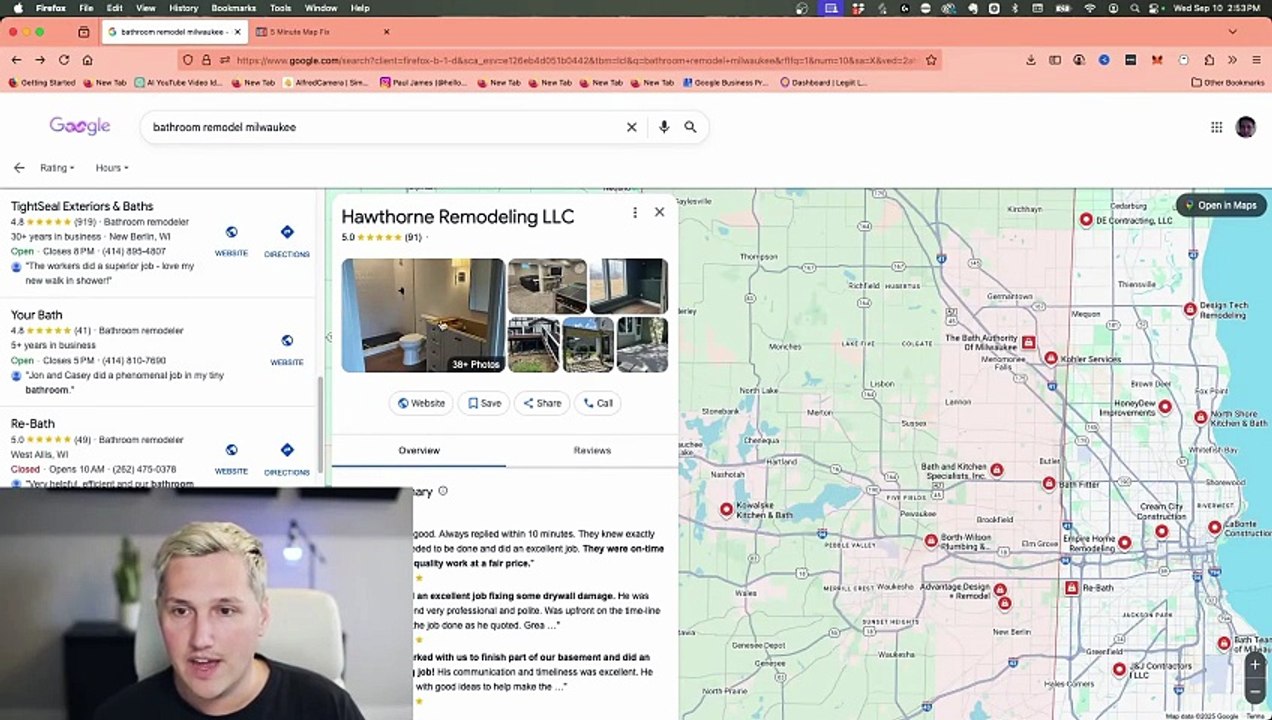Select the Reviews tab

tap(592, 450)
